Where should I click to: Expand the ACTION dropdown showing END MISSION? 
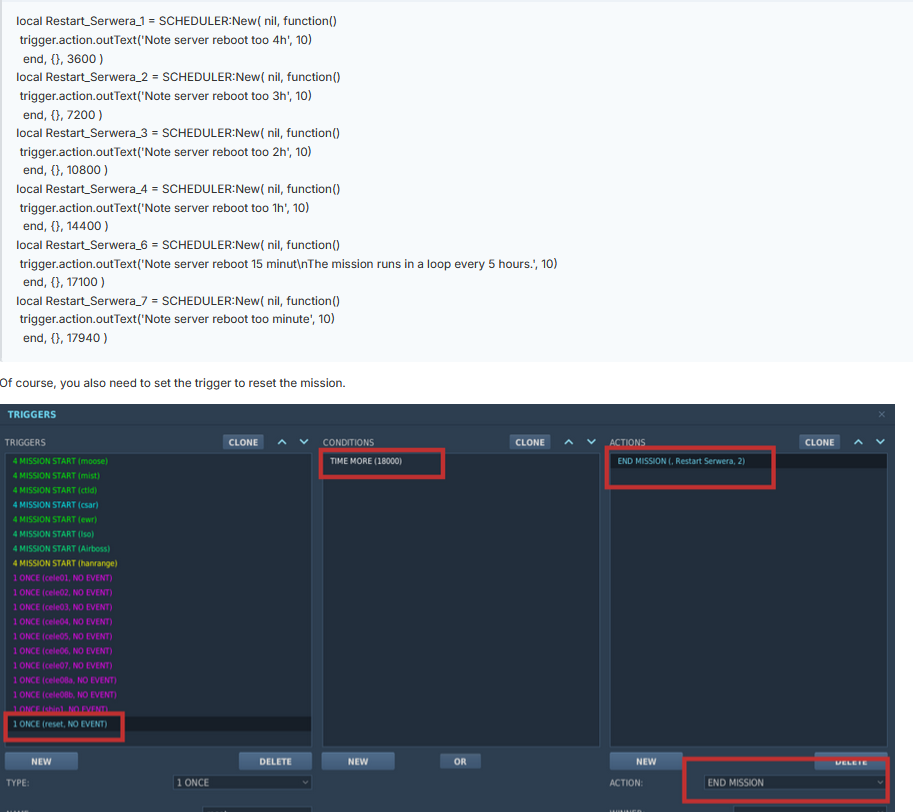pos(794,782)
